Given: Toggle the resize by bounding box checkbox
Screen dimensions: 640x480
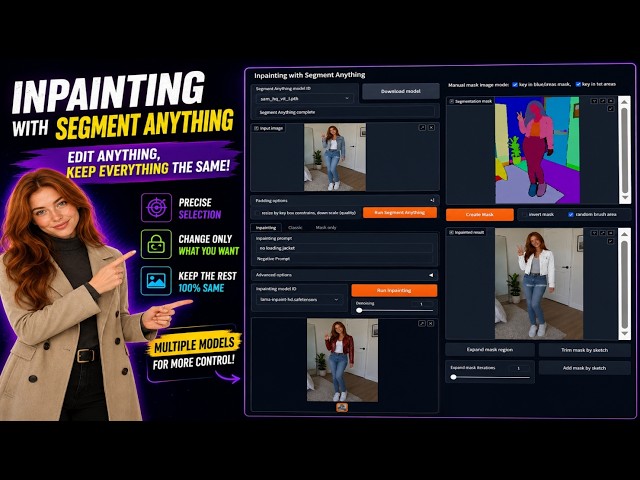Looking at the screenshot, I should [x=257, y=213].
